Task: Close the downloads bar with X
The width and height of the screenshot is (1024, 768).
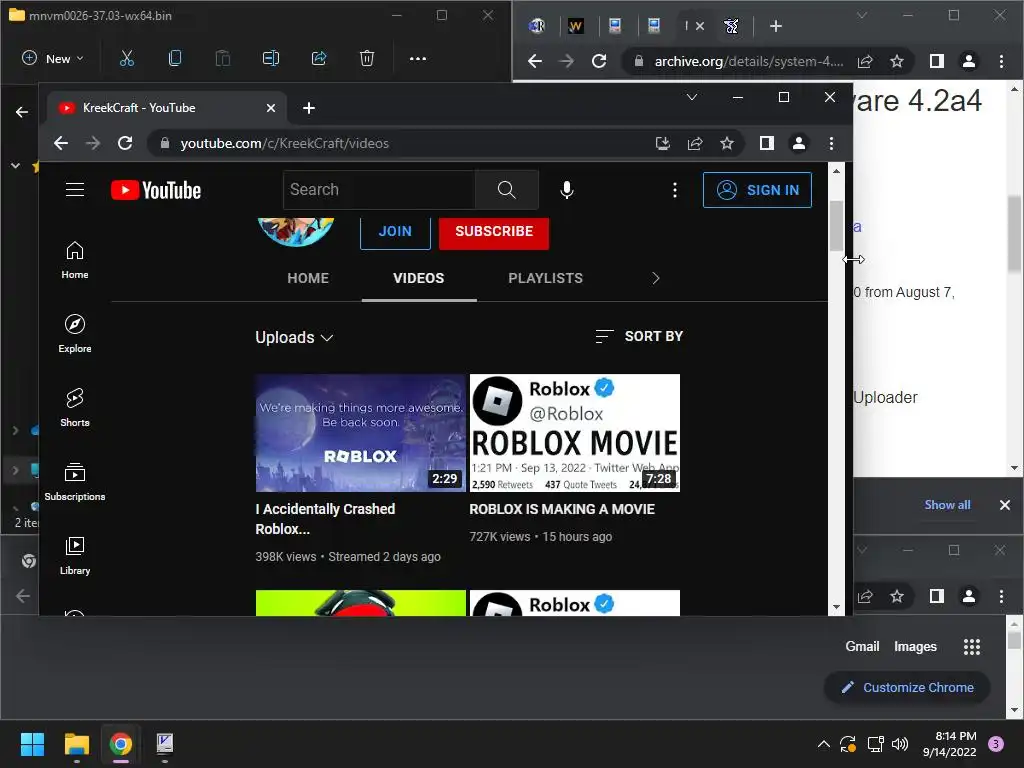Action: [x=1004, y=505]
